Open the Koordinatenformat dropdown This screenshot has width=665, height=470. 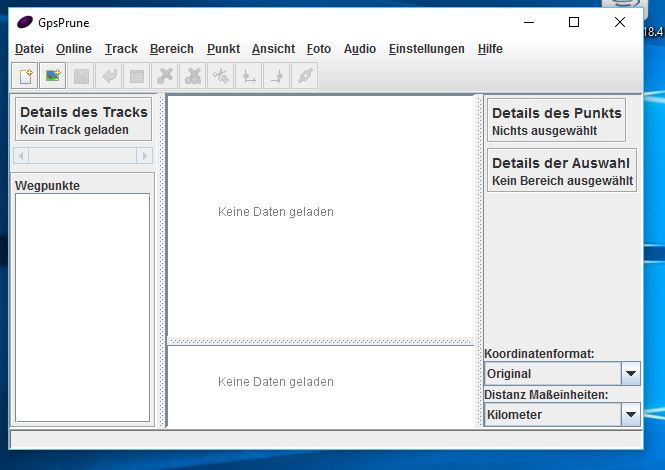click(630, 374)
